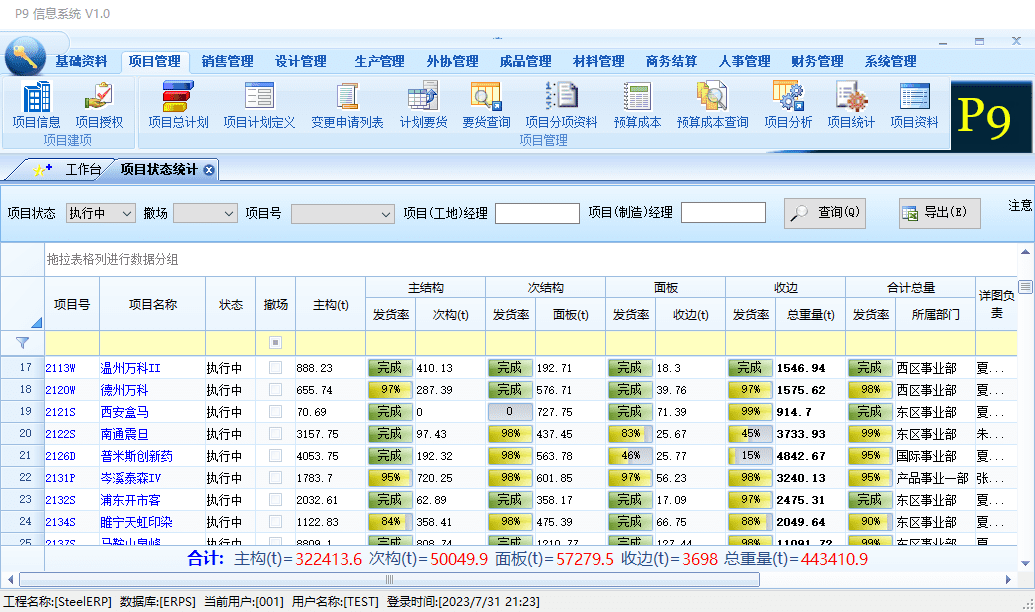
Task: Toggle 撤场 checkbox for 普米斯创新药
Action: point(275,456)
